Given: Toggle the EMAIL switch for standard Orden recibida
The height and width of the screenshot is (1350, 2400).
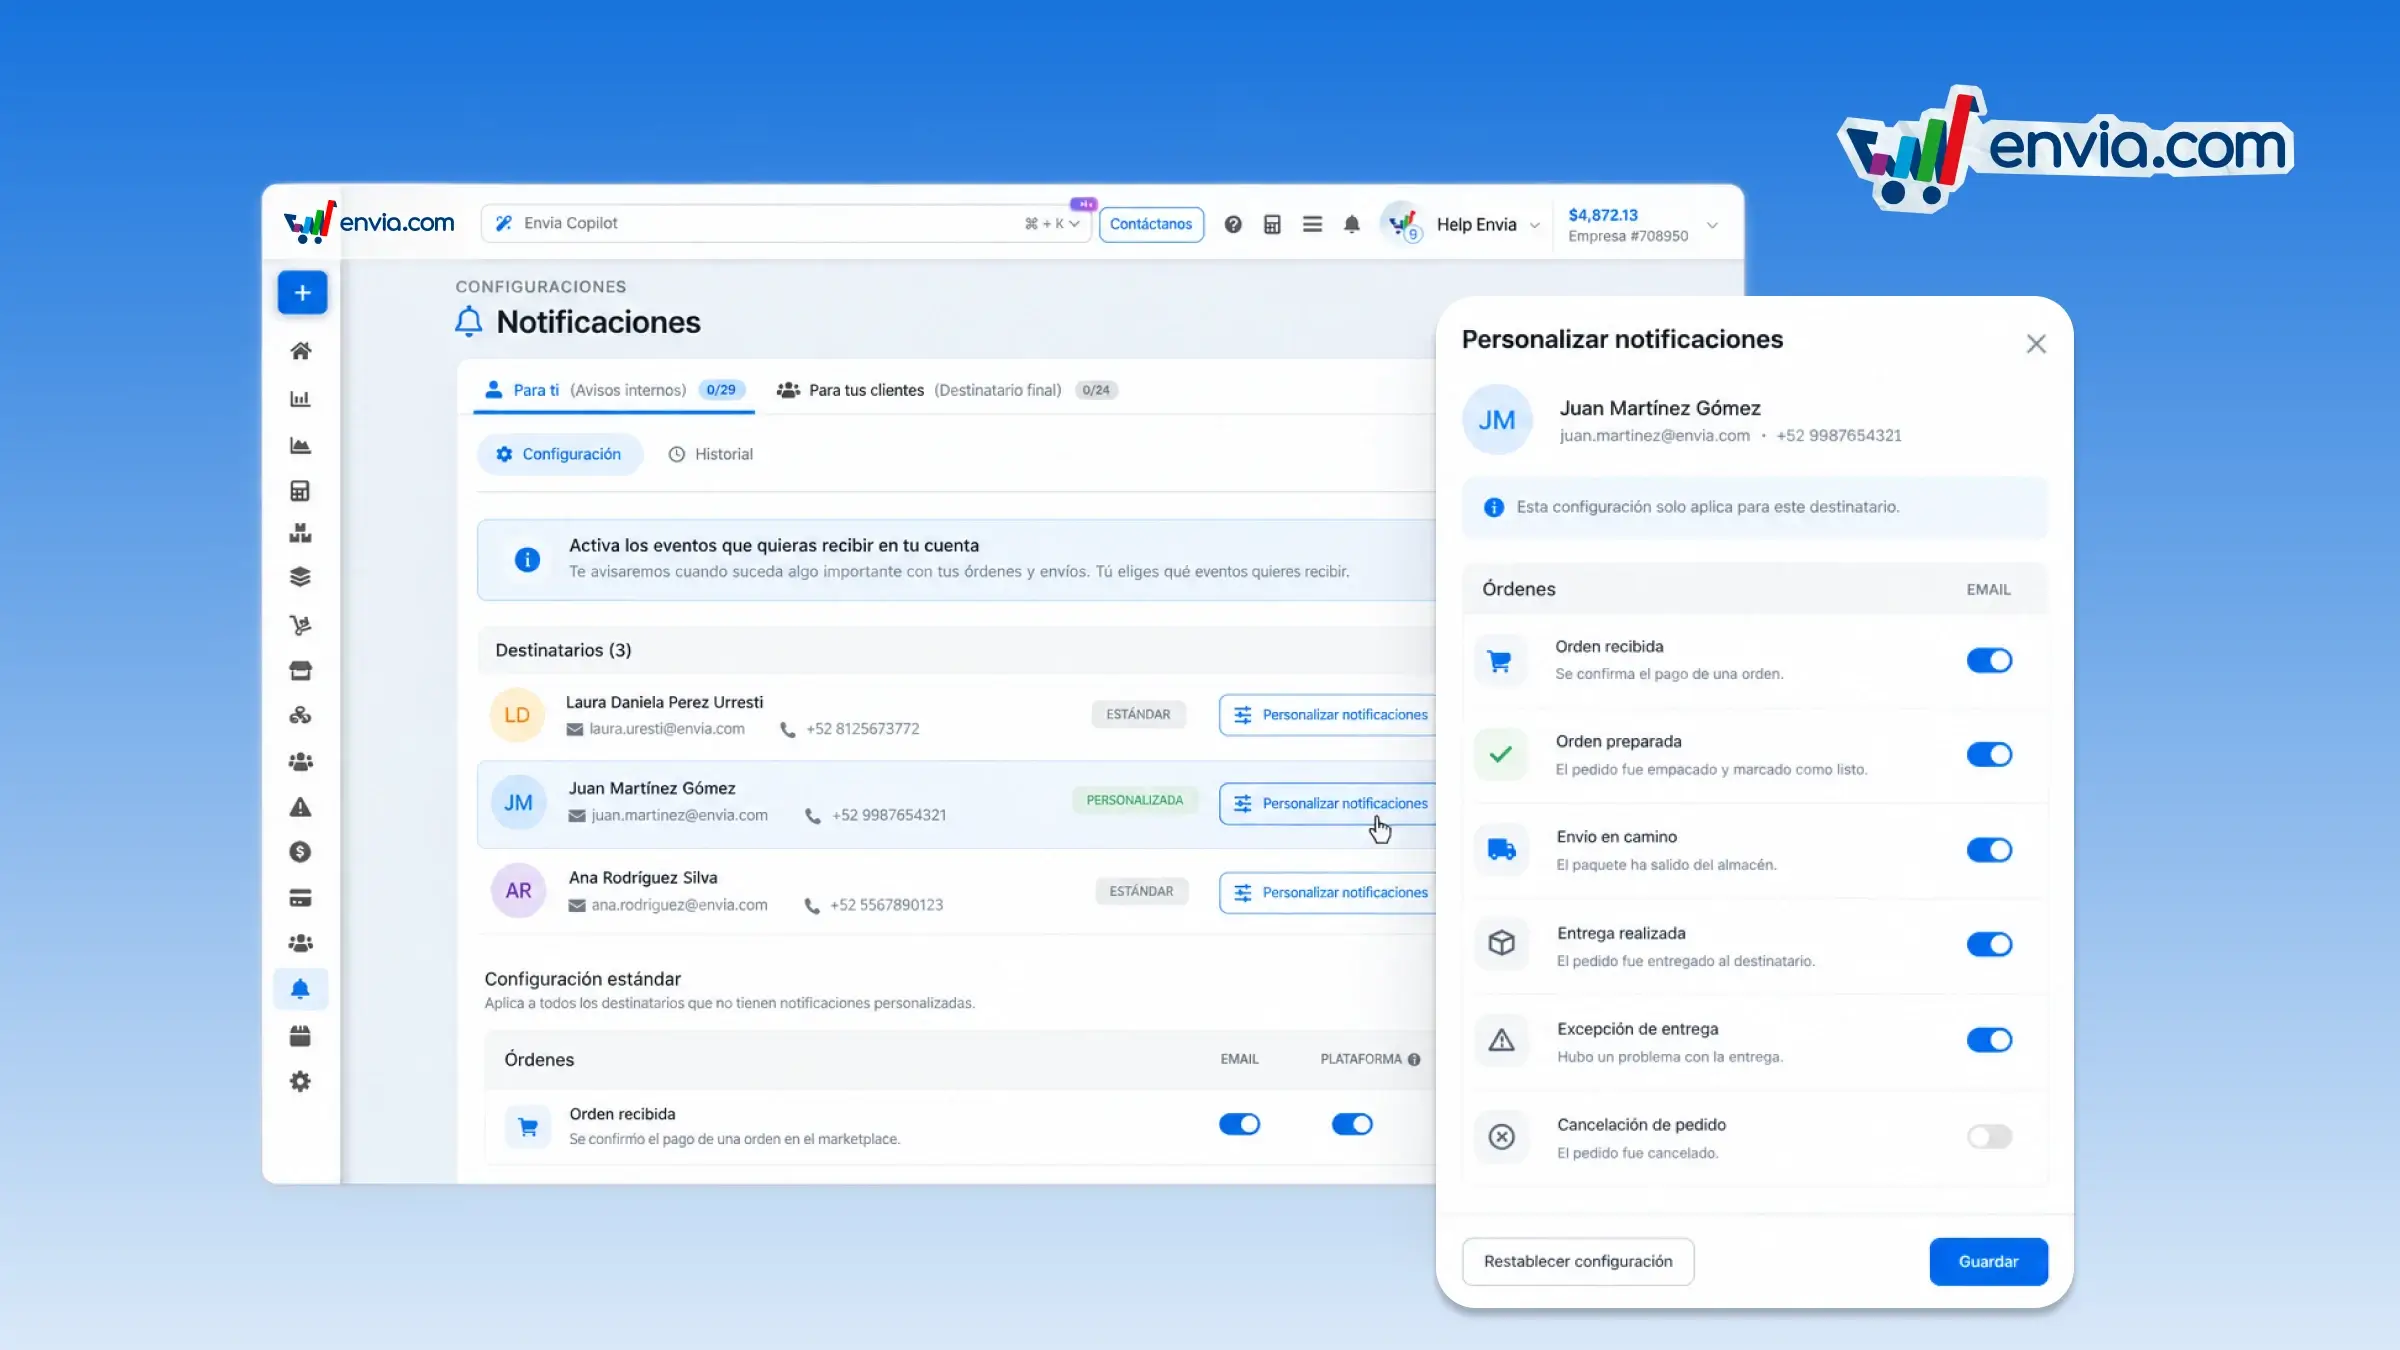Looking at the screenshot, I should click(1239, 1124).
